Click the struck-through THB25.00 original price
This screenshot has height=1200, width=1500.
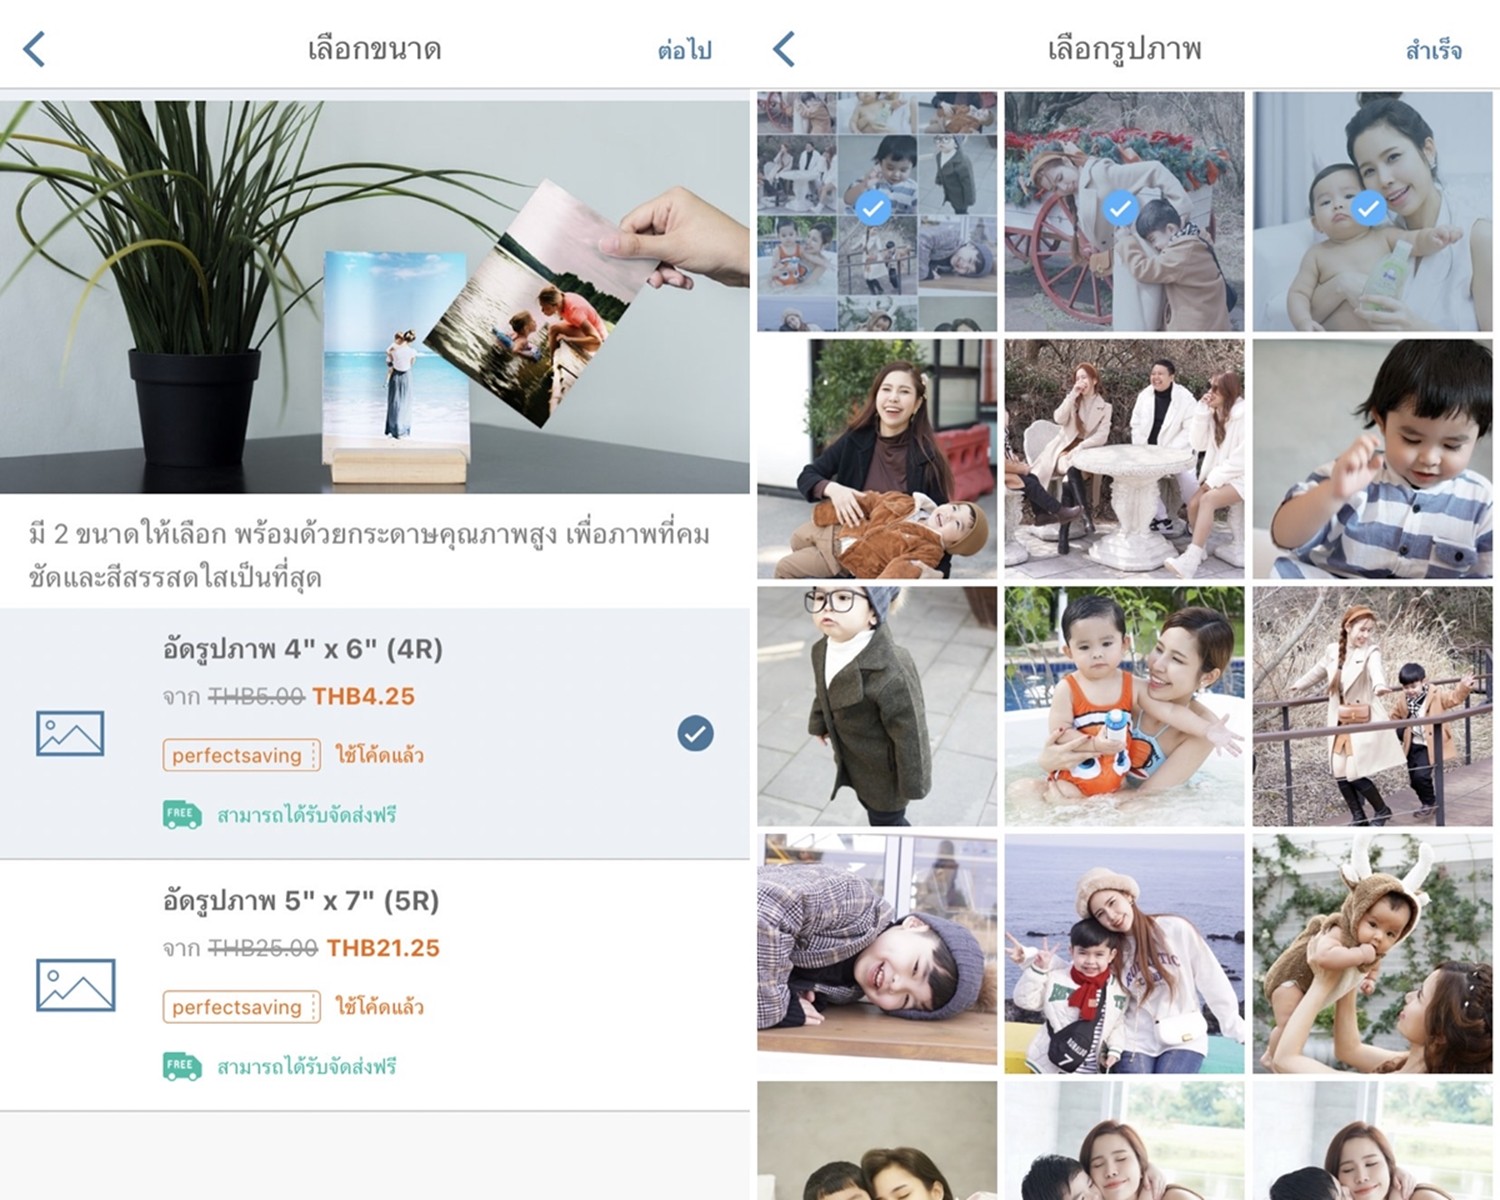263,948
